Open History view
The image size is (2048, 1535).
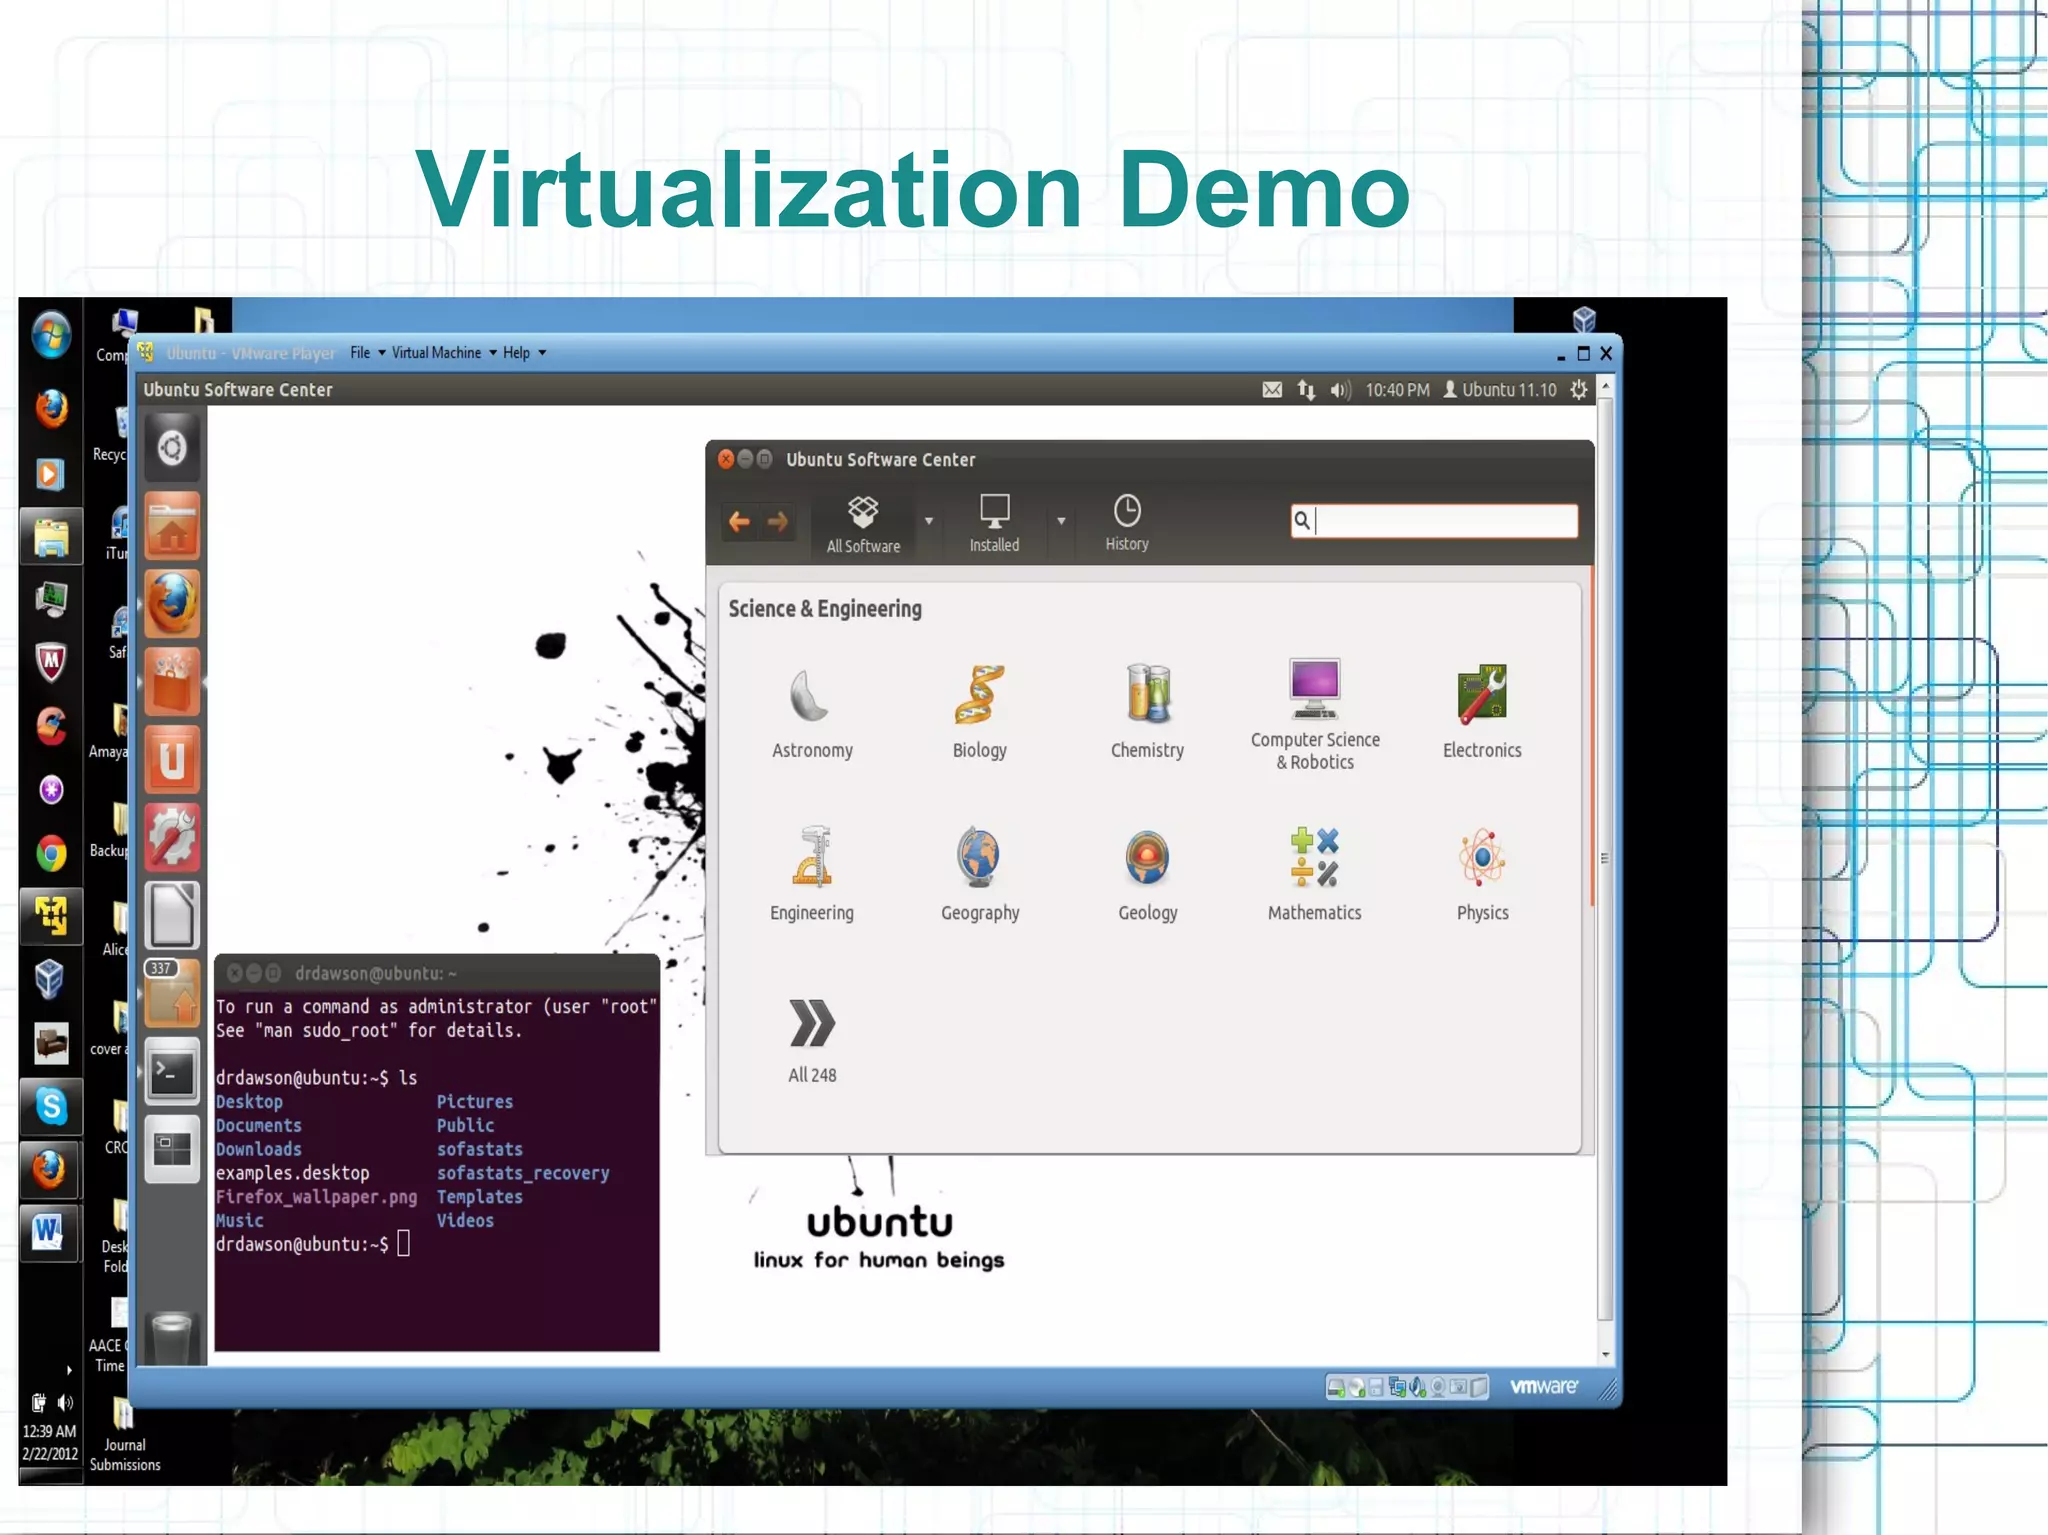tap(1127, 523)
